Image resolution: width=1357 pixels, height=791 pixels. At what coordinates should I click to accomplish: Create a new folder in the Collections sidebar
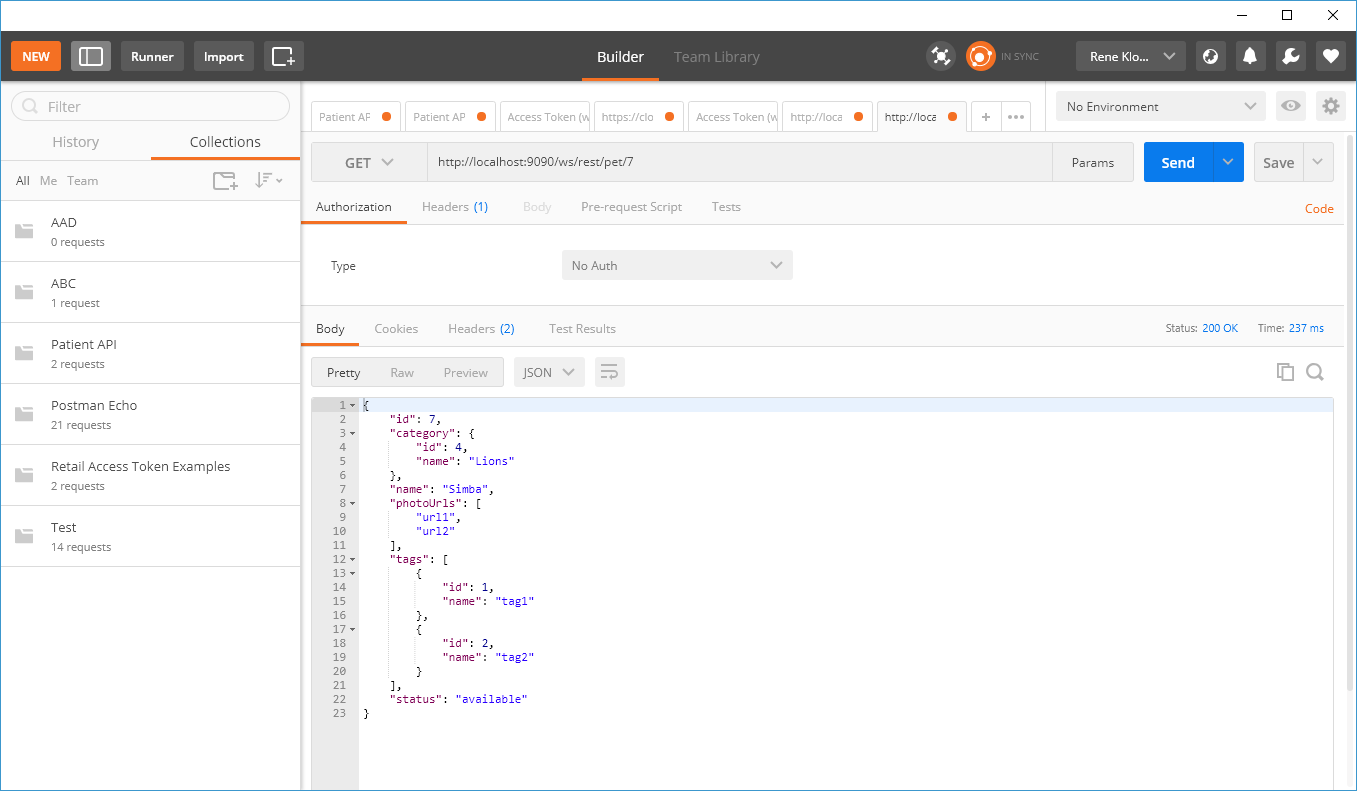click(x=224, y=180)
